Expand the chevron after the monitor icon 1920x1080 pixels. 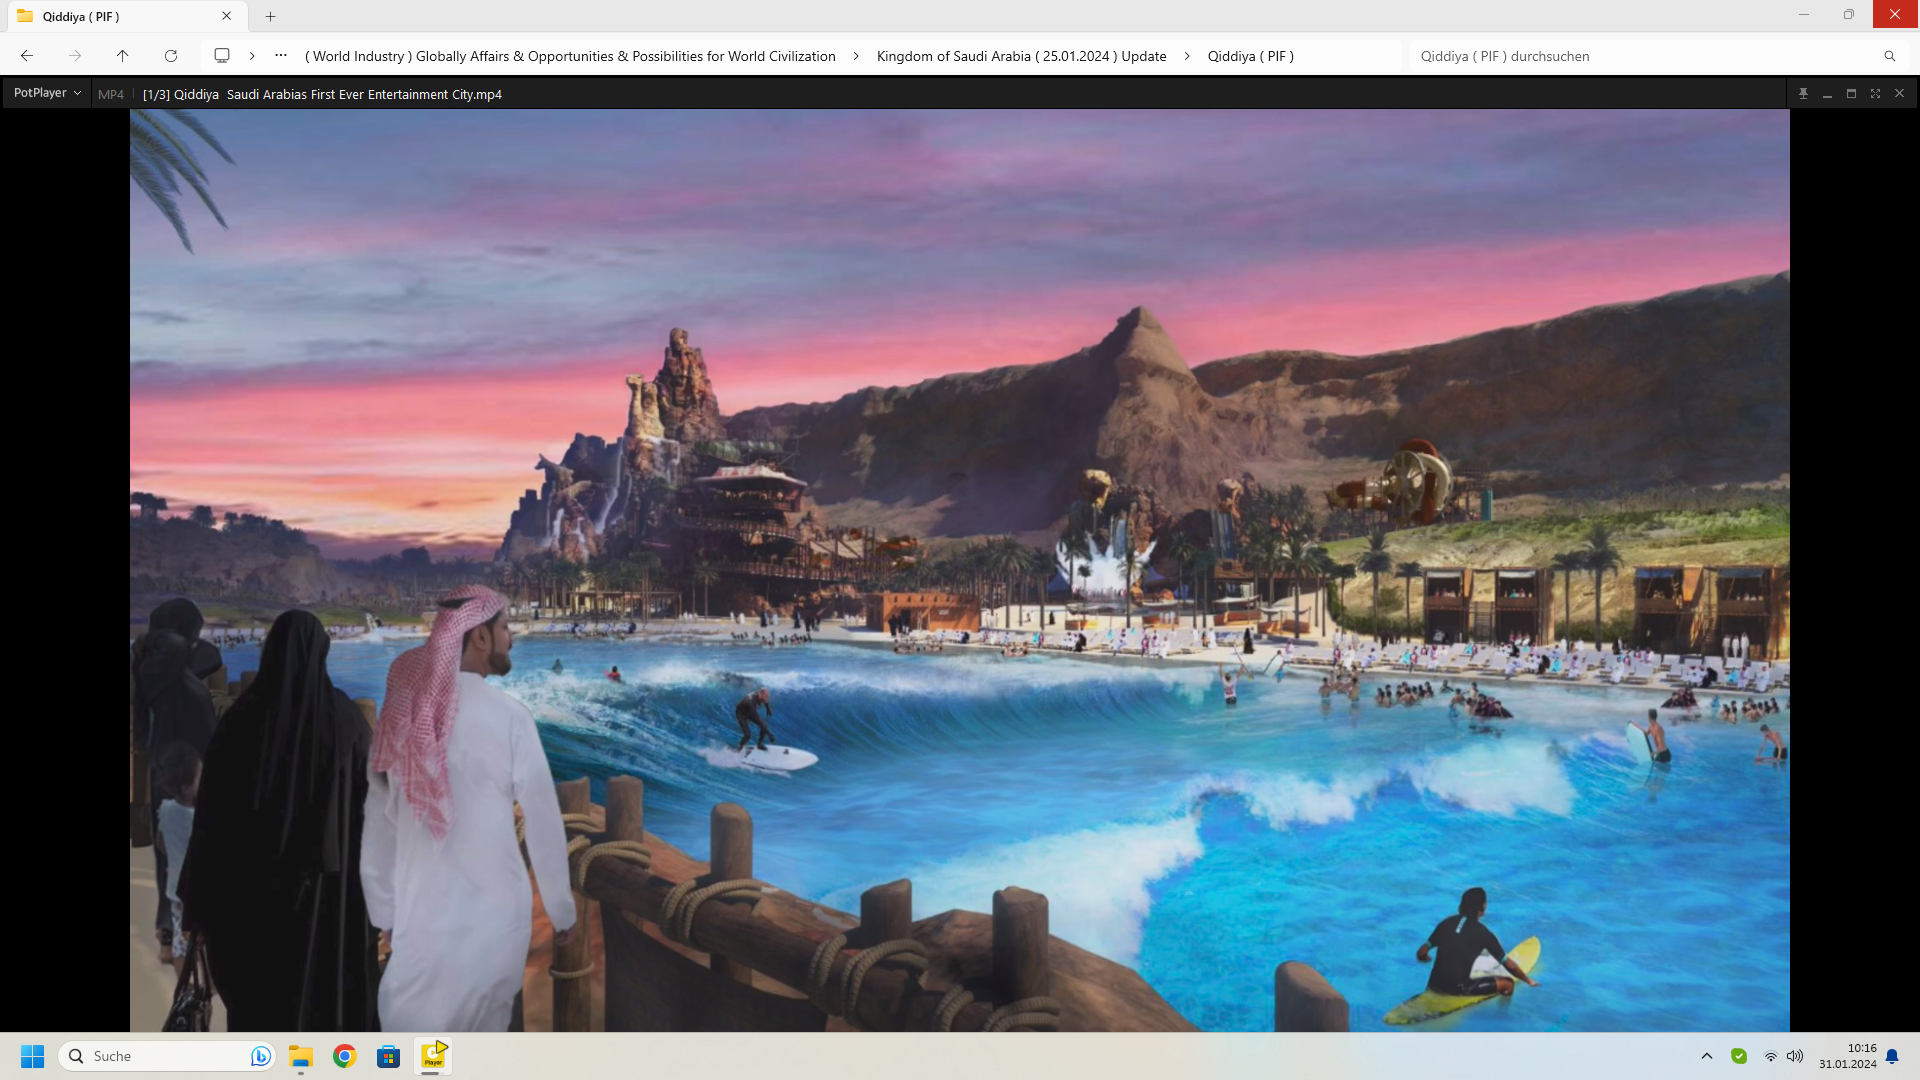252,56
